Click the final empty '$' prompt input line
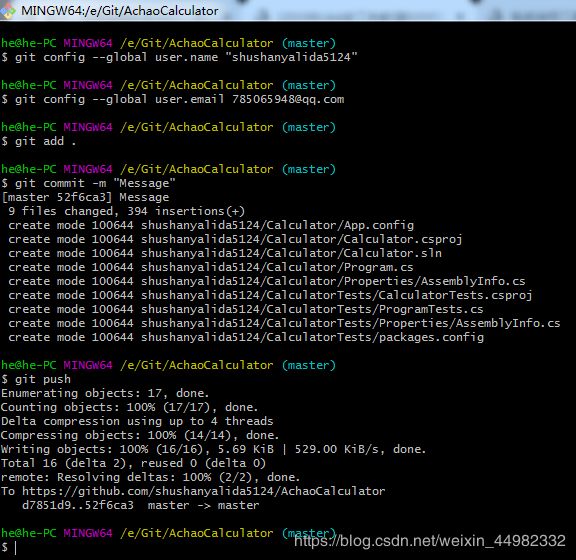Screen dimensions: 576x560 (x=10, y=547)
